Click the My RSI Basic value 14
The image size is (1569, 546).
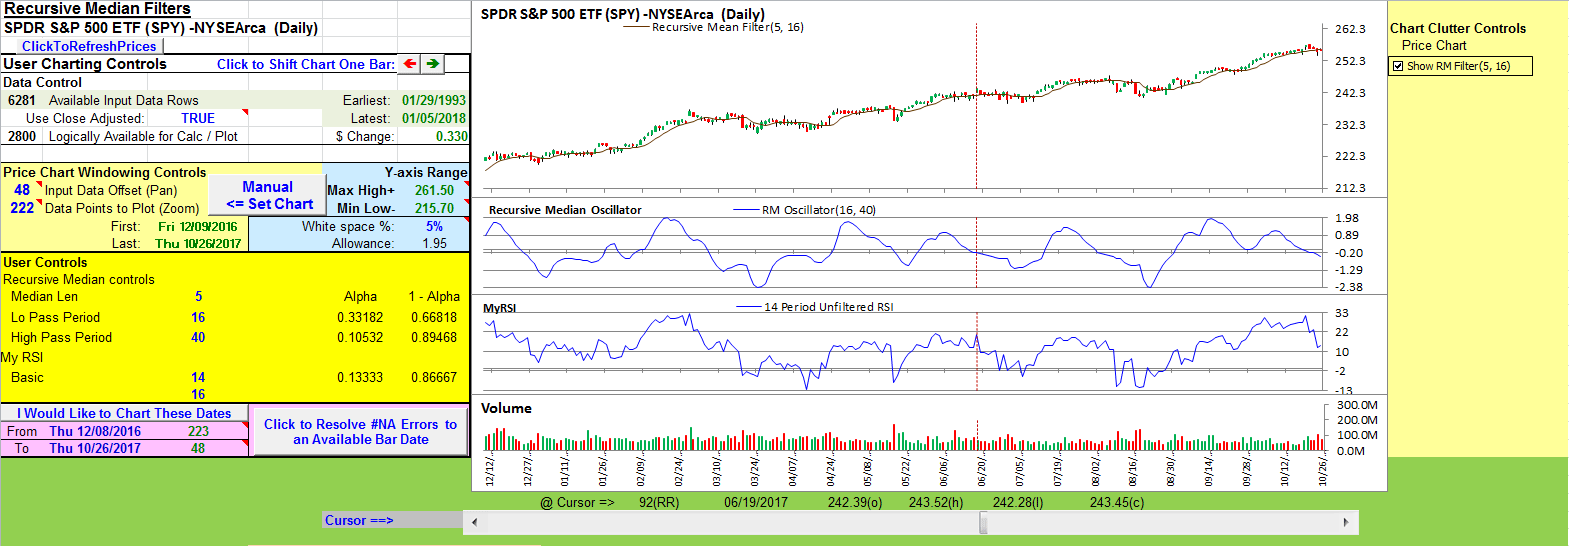(x=198, y=378)
